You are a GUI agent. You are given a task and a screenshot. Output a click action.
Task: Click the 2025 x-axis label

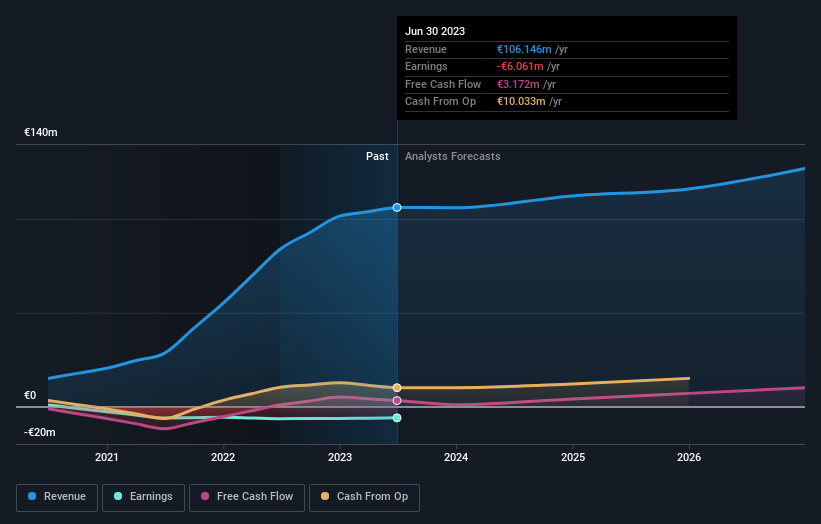[573, 458]
